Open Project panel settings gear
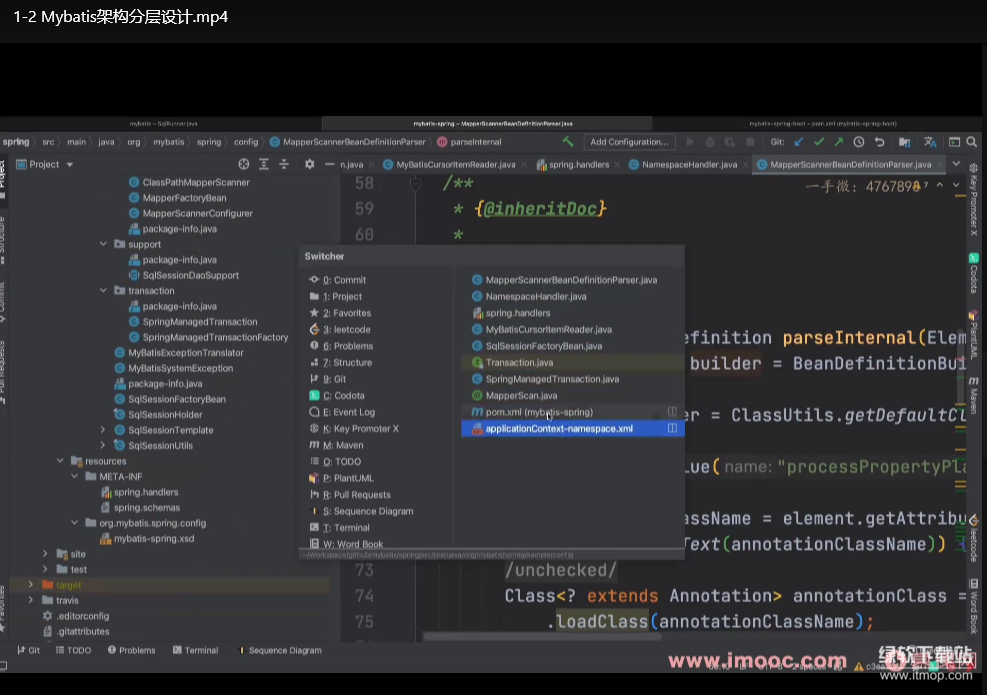Viewport: 987px width, 695px height. click(x=309, y=164)
